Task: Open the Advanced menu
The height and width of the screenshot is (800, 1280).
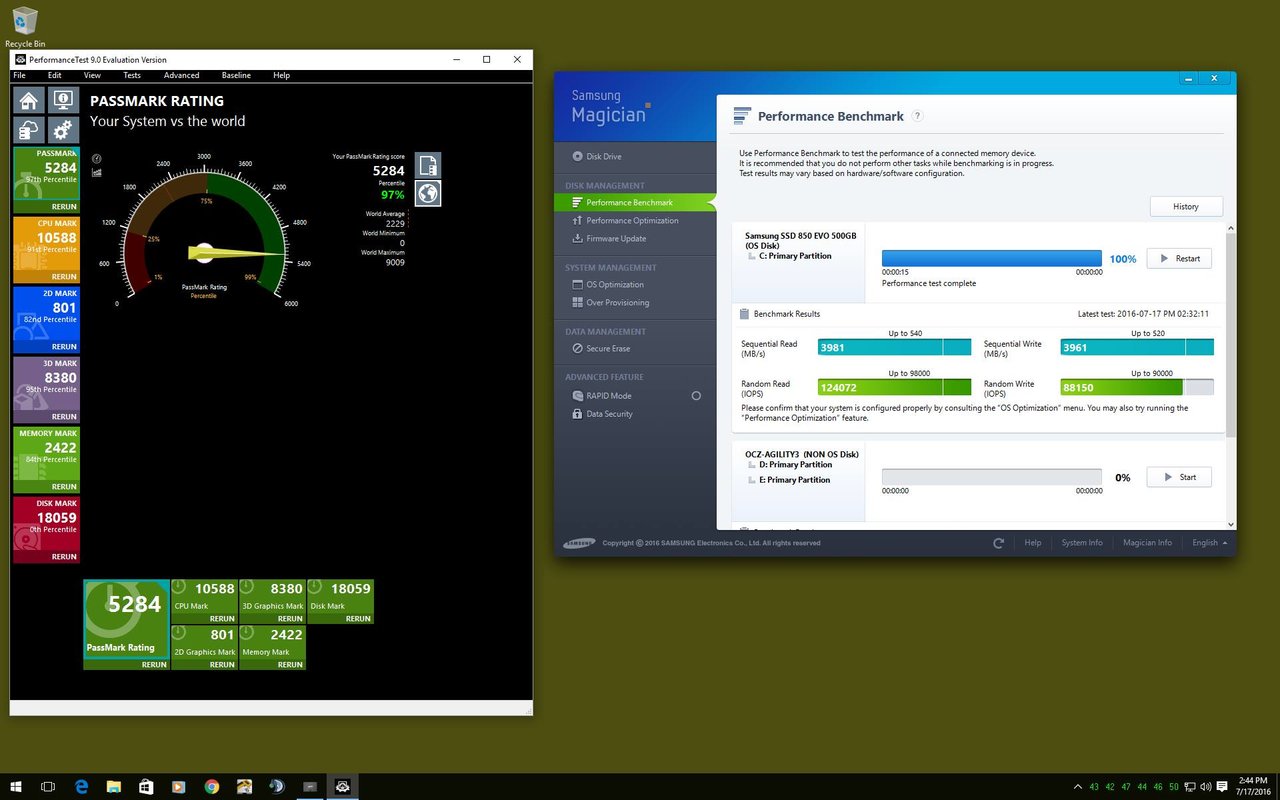Action: pos(181,75)
